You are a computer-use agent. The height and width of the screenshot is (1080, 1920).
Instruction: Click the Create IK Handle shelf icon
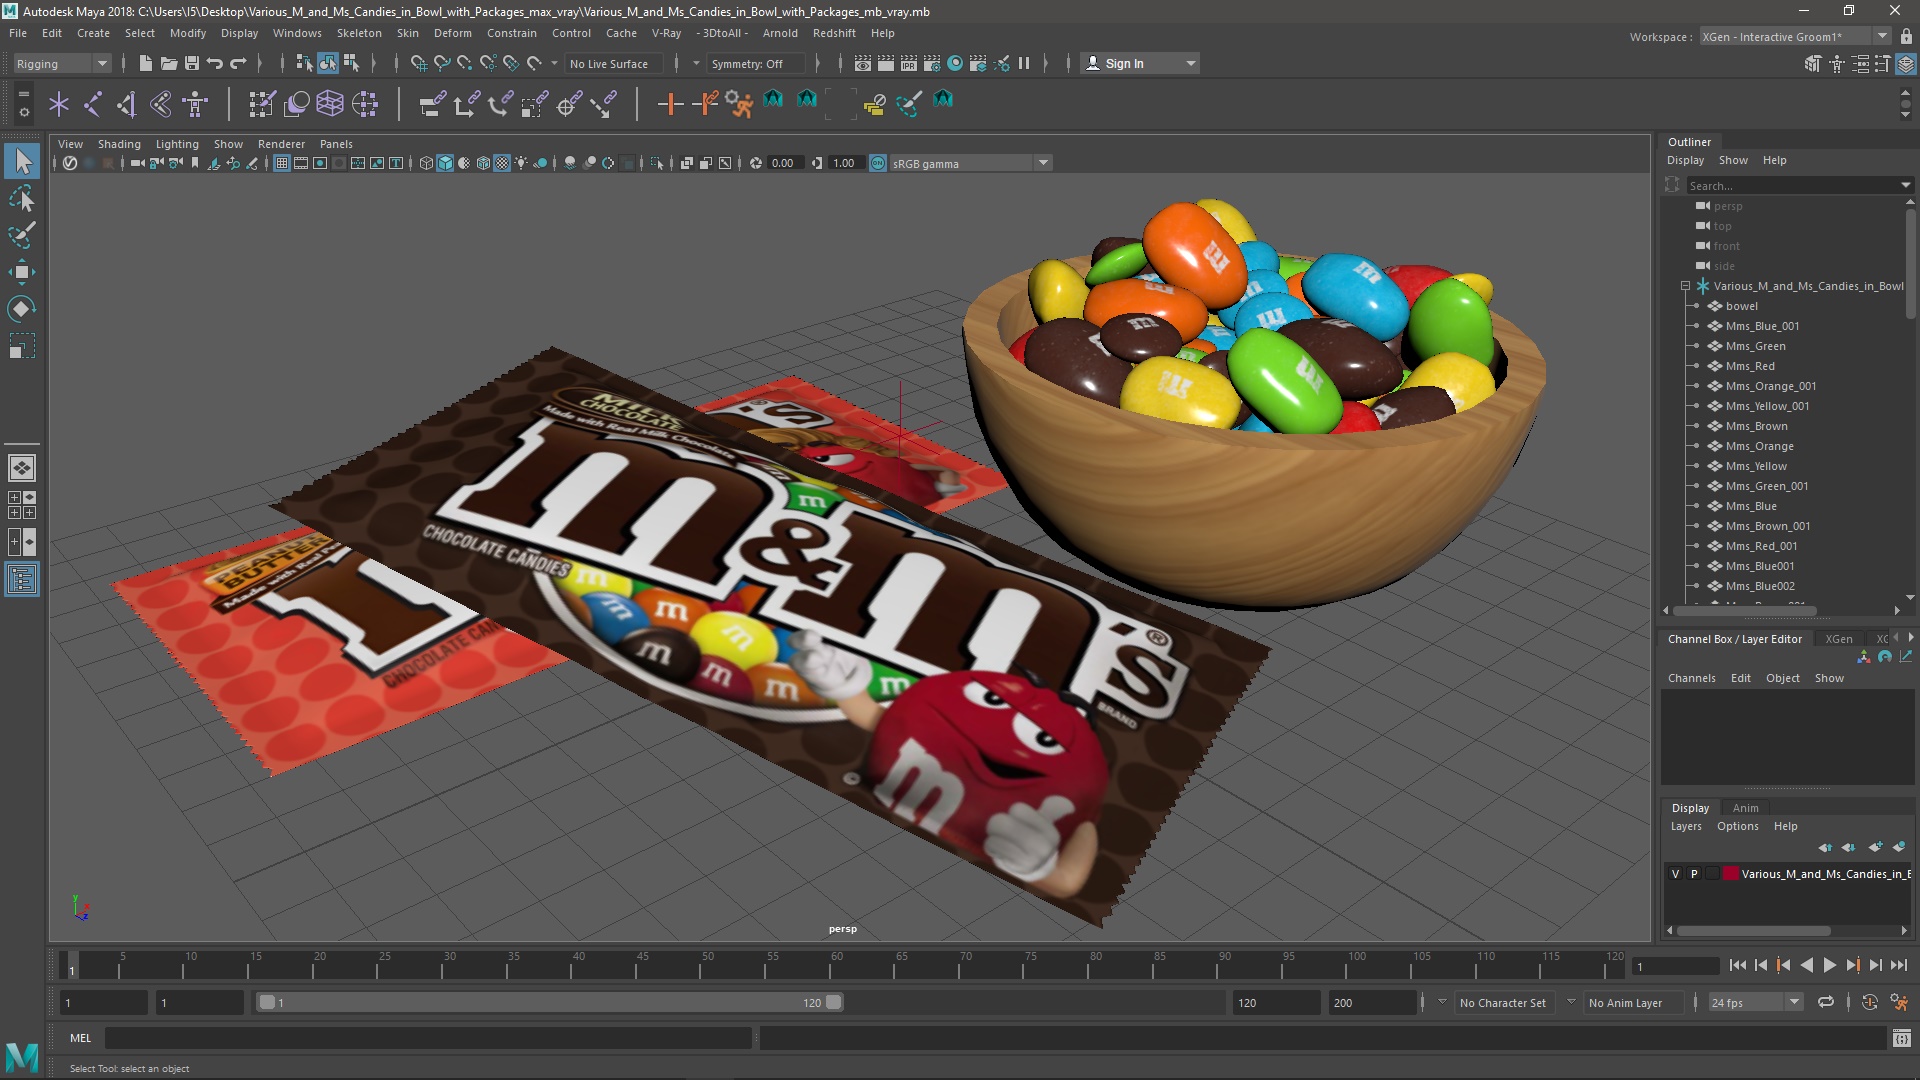[127, 103]
